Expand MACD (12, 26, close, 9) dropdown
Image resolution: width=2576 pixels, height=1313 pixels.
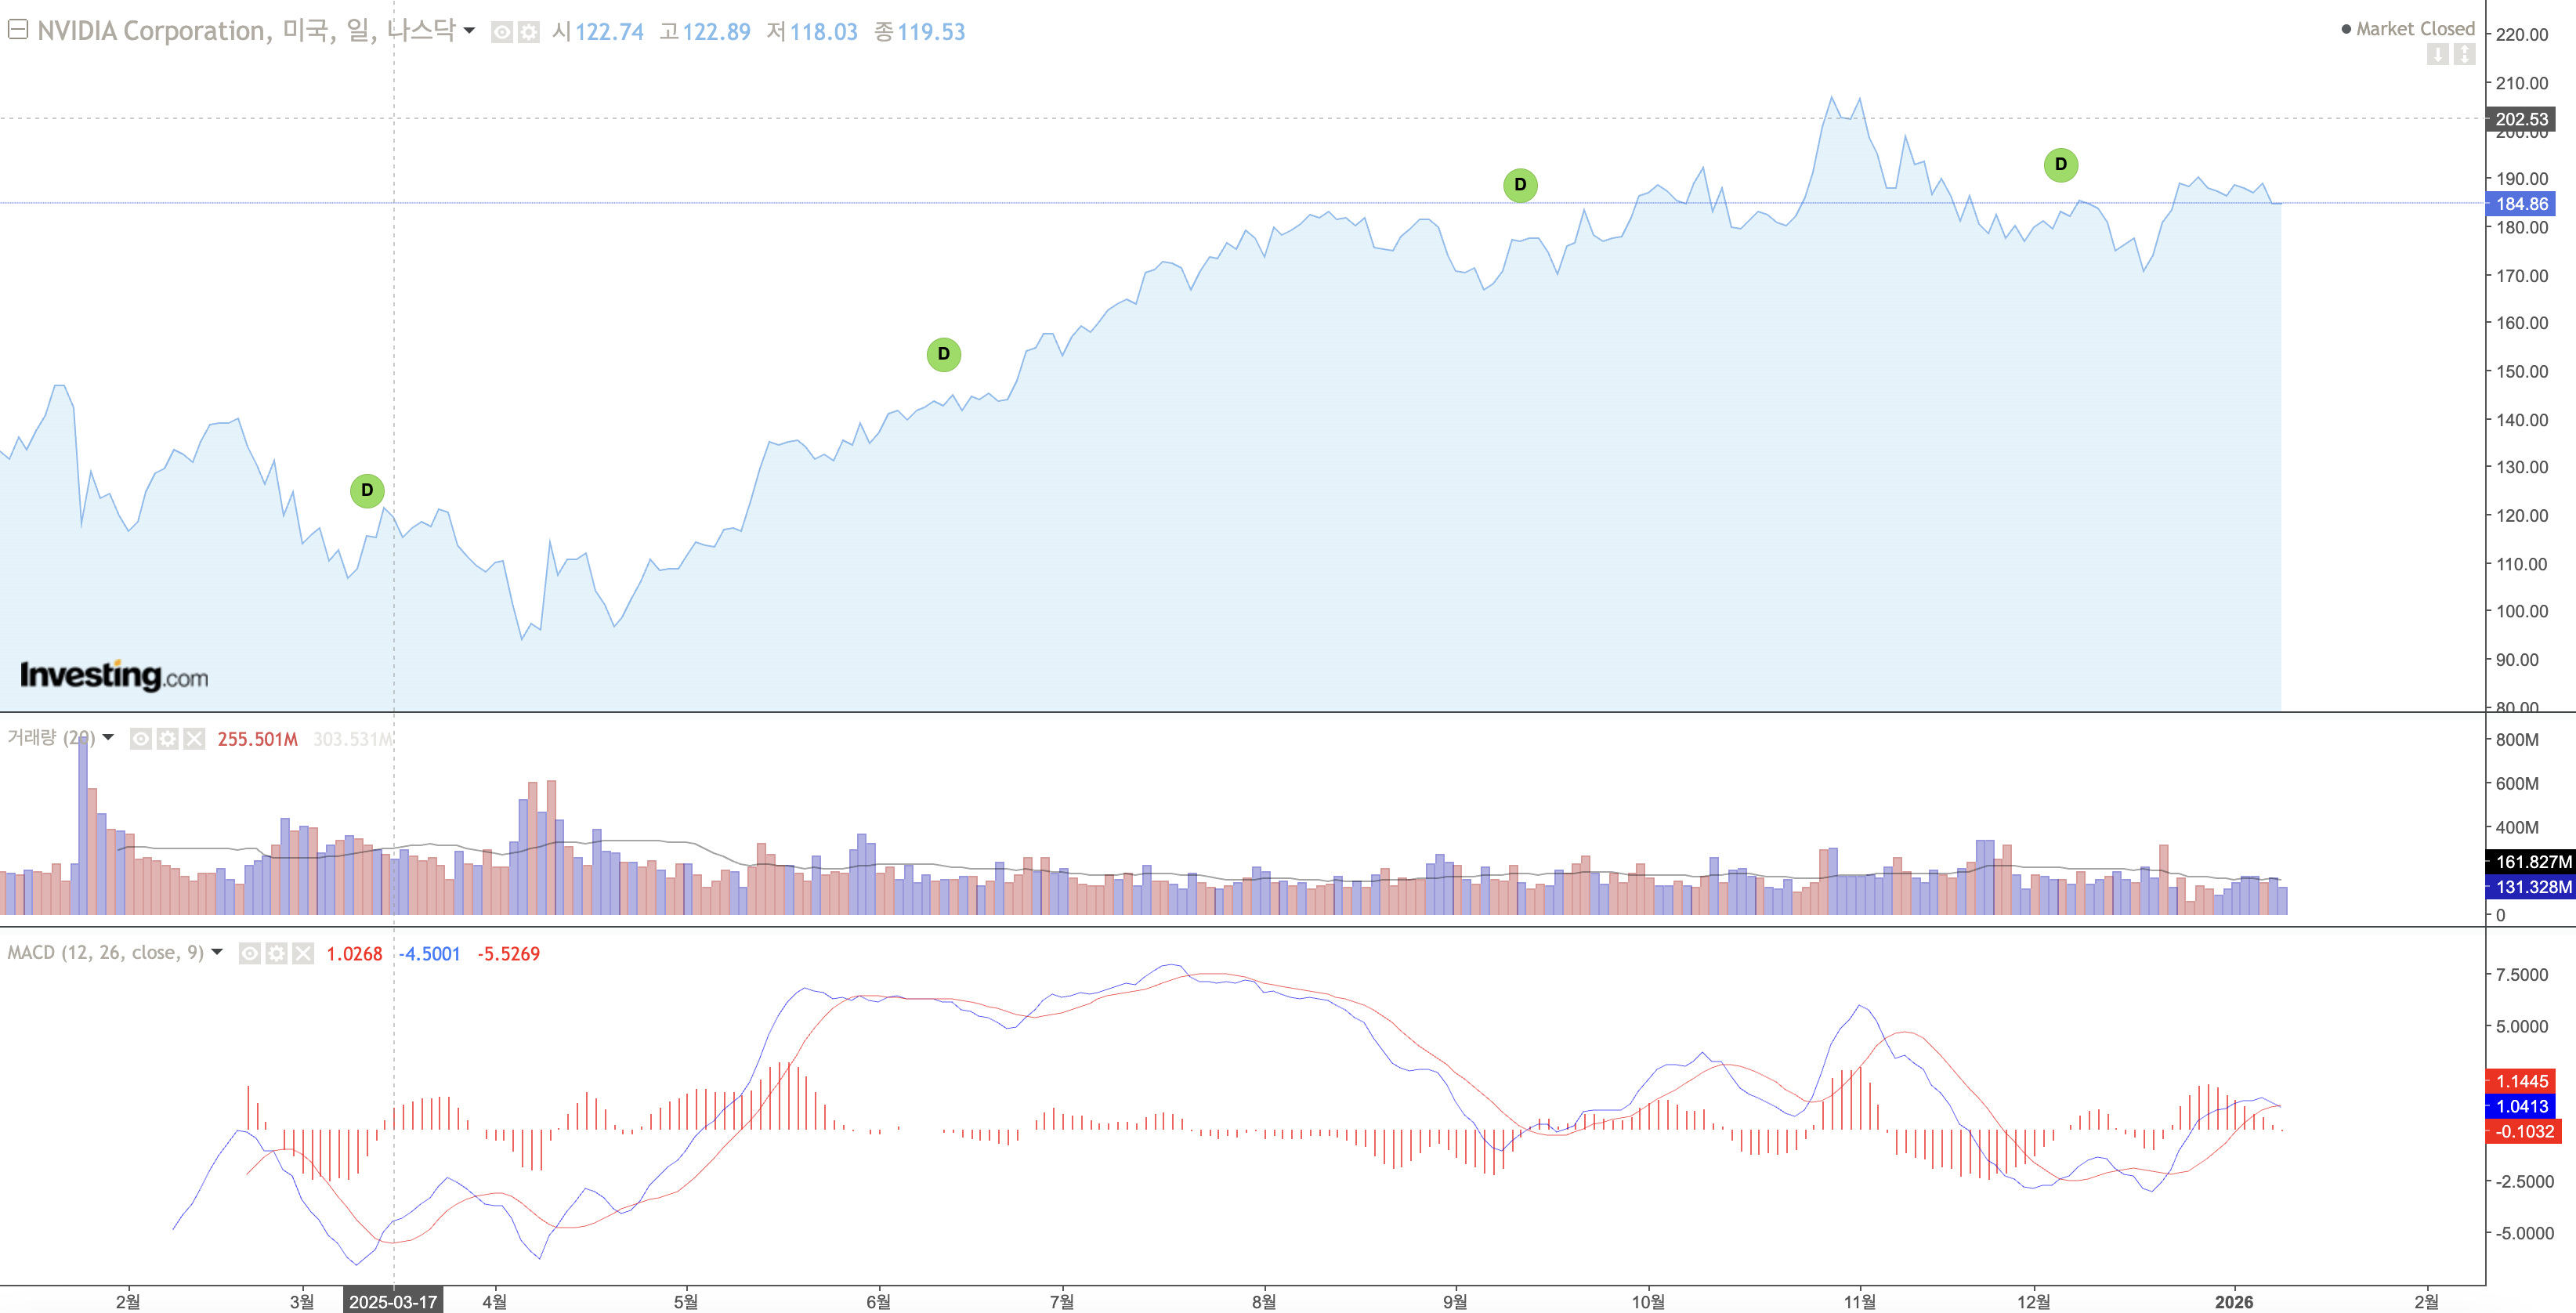tap(217, 953)
